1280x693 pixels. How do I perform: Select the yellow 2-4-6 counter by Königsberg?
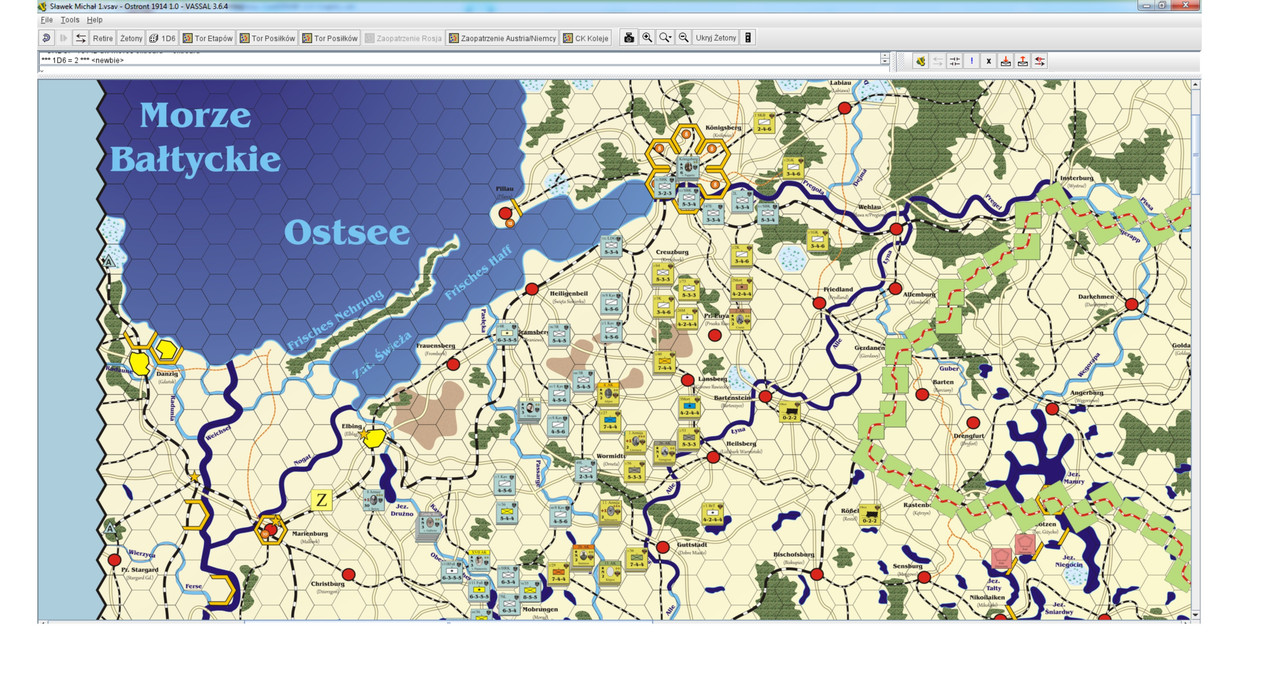point(765,124)
